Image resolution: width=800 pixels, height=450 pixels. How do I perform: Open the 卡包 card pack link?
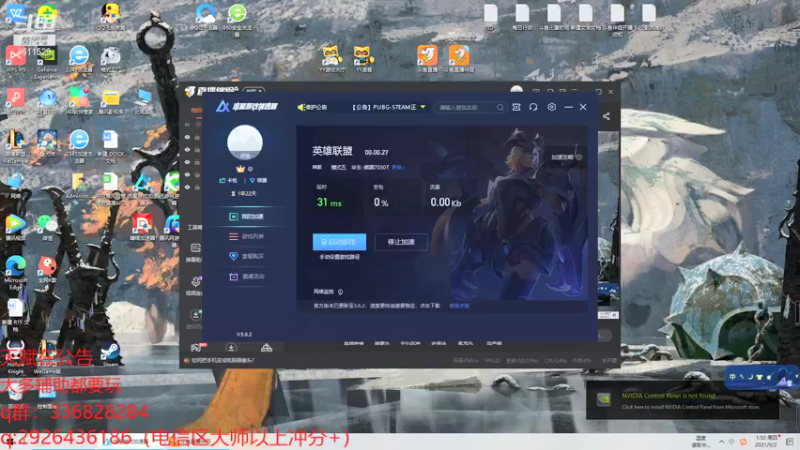point(229,181)
